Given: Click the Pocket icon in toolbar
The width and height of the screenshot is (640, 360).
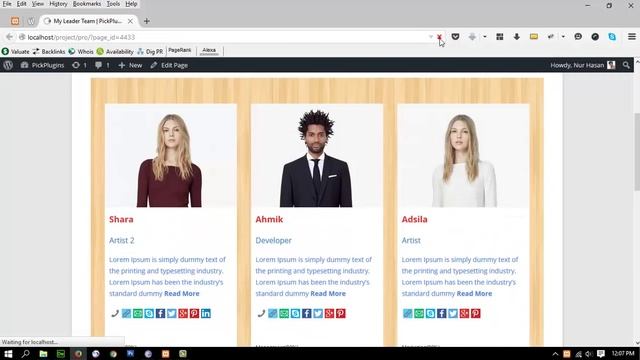Looking at the screenshot, I should pos(456,37).
